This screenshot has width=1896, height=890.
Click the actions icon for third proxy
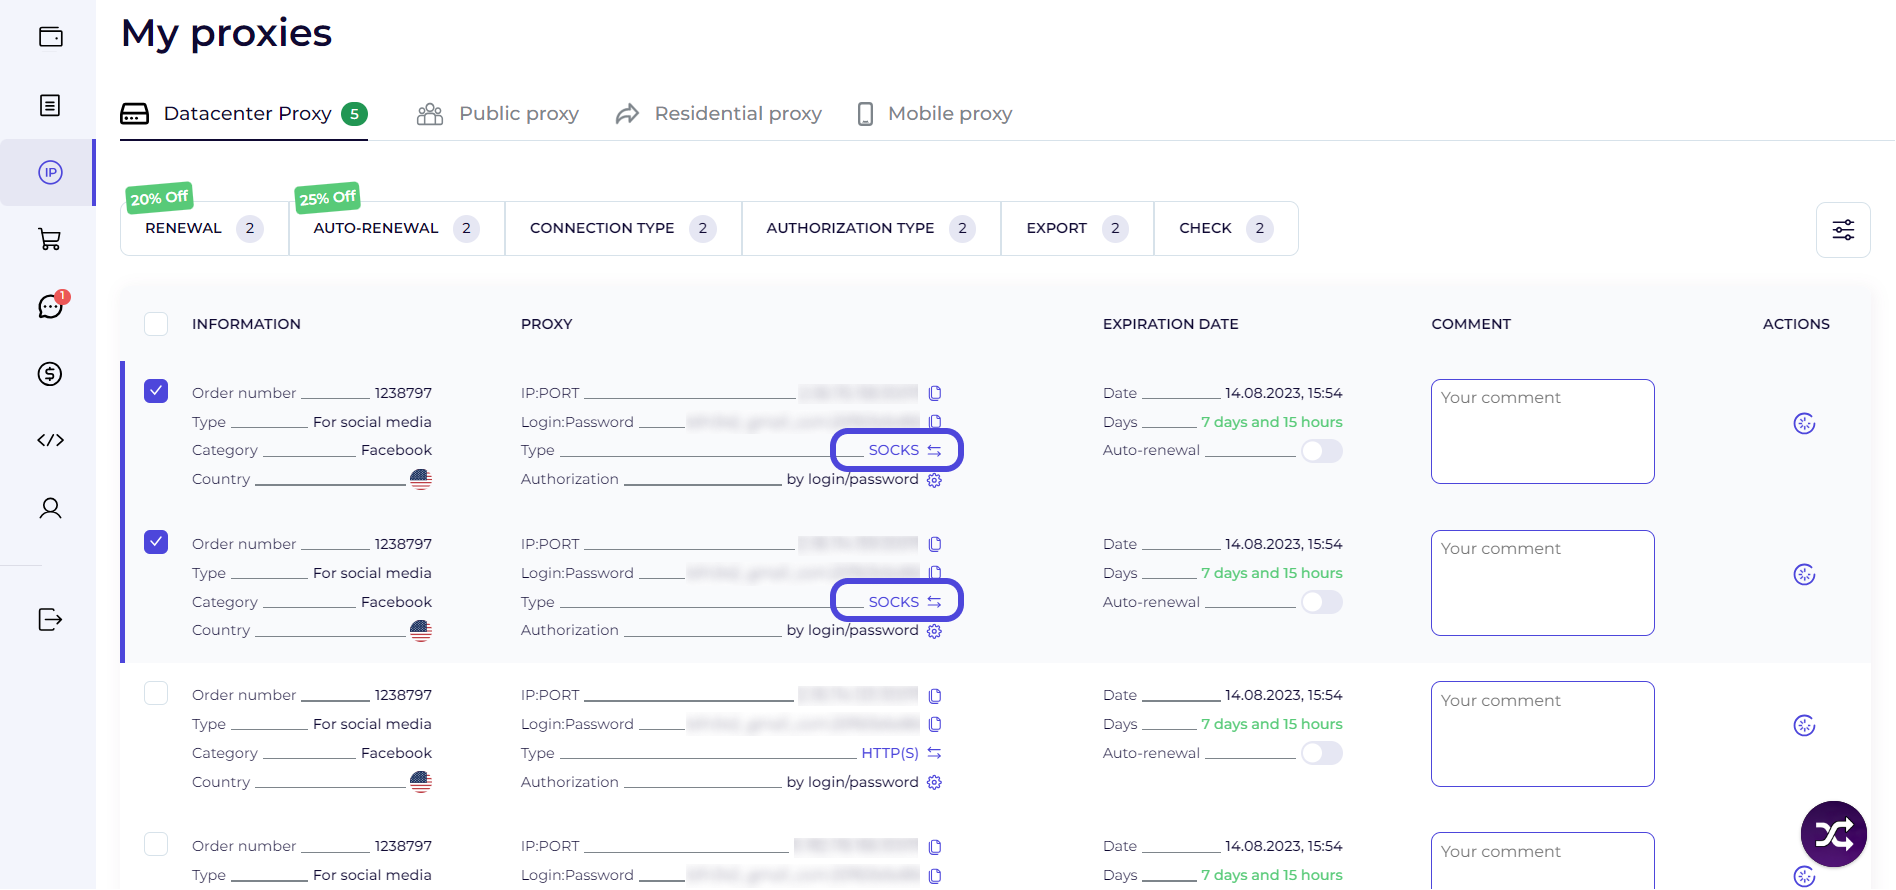[1804, 725]
